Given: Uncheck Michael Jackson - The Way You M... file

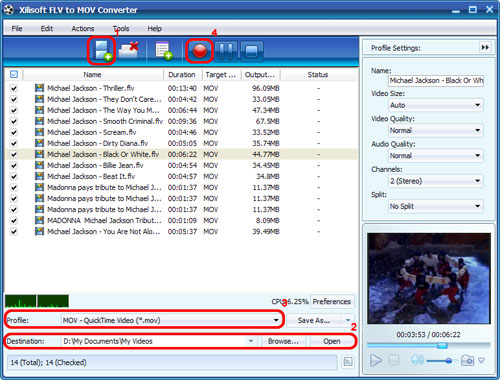Looking at the screenshot, I should [x=14, y=110].
